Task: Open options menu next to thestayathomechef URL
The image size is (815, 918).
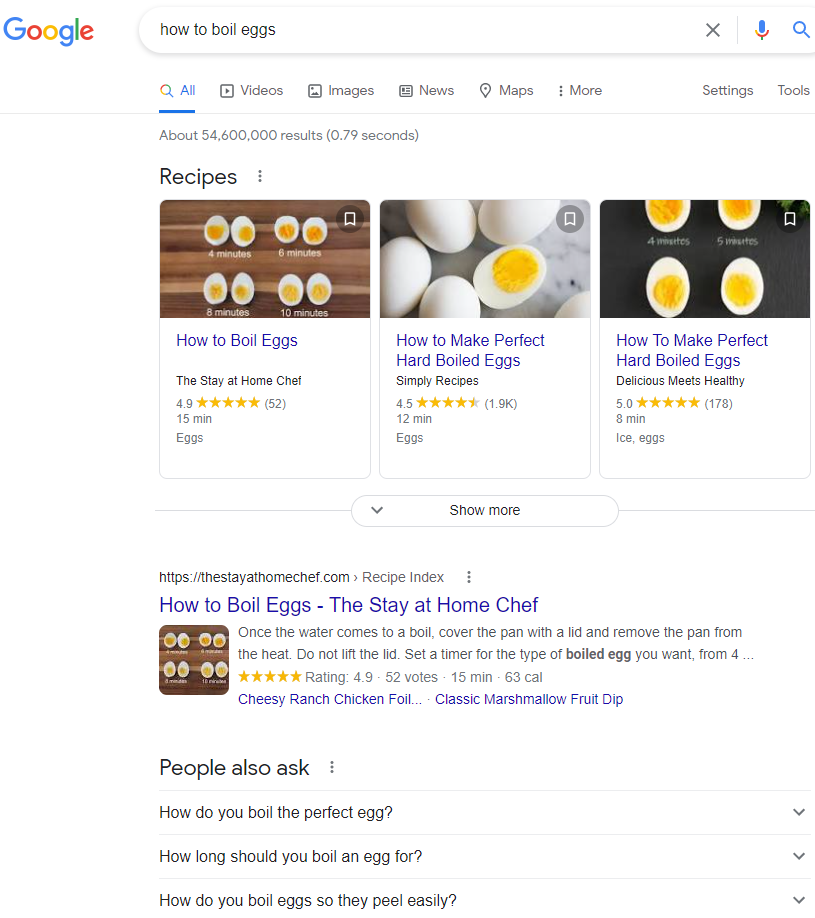Action: coord(468,577)
